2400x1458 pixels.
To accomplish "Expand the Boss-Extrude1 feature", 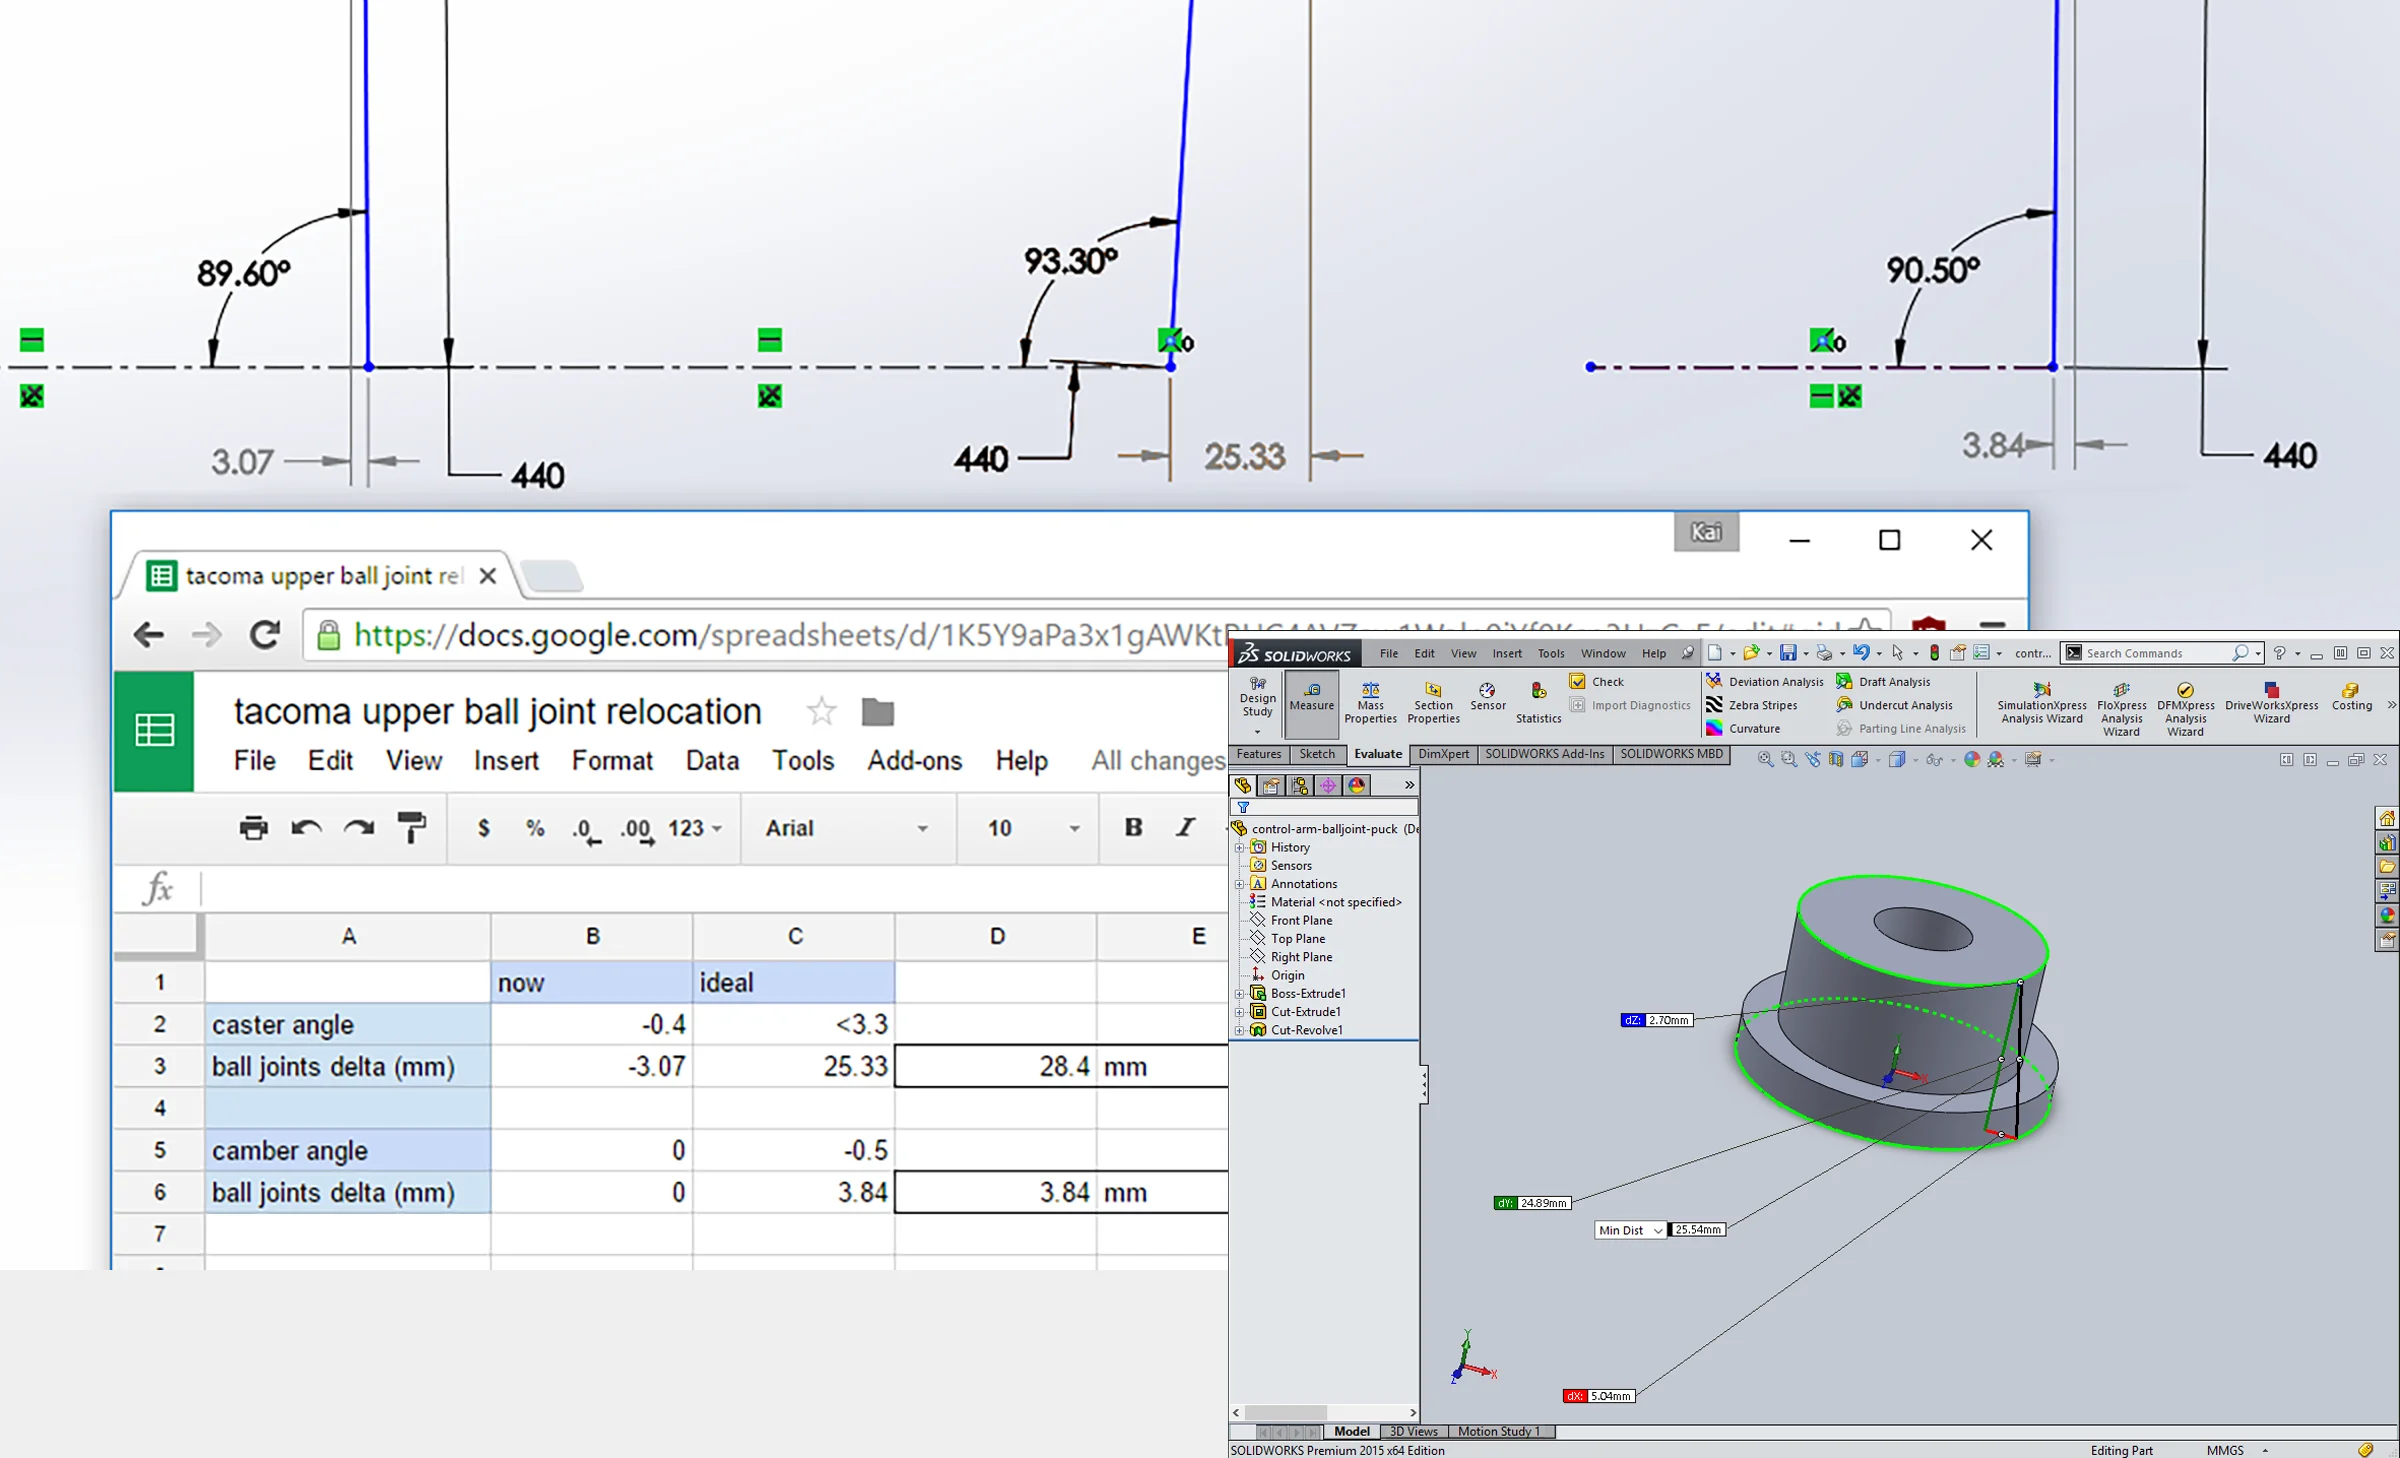I will (x=1240, y=994).
